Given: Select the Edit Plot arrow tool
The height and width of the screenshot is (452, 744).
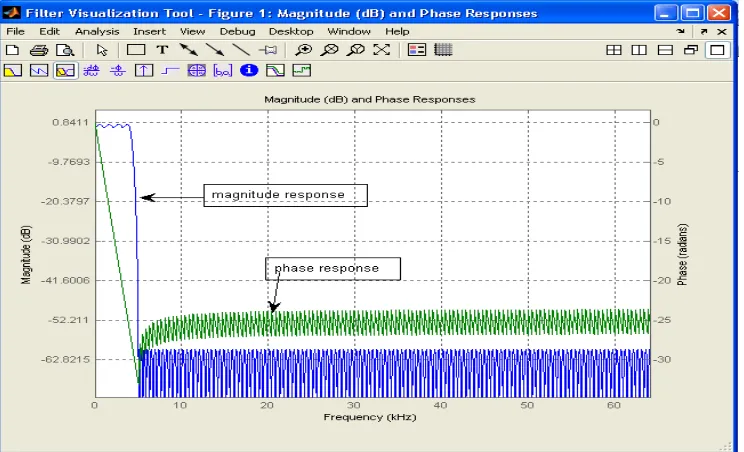Looking at the screenshot, I should (x=102, y=50).
